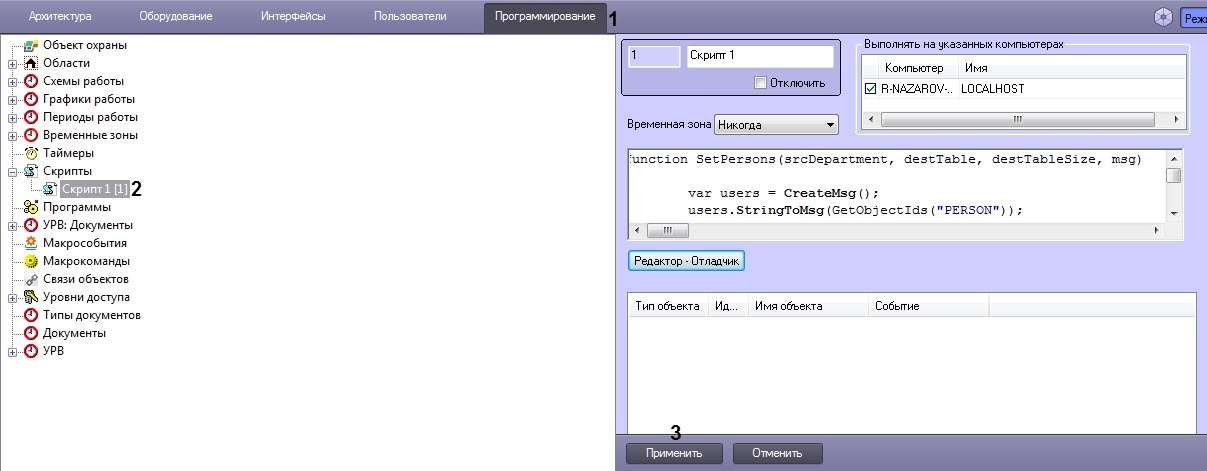Open the Редактор - Отладчик button
This screenshot has height=471, width=1207.
[x=687, y=260]
